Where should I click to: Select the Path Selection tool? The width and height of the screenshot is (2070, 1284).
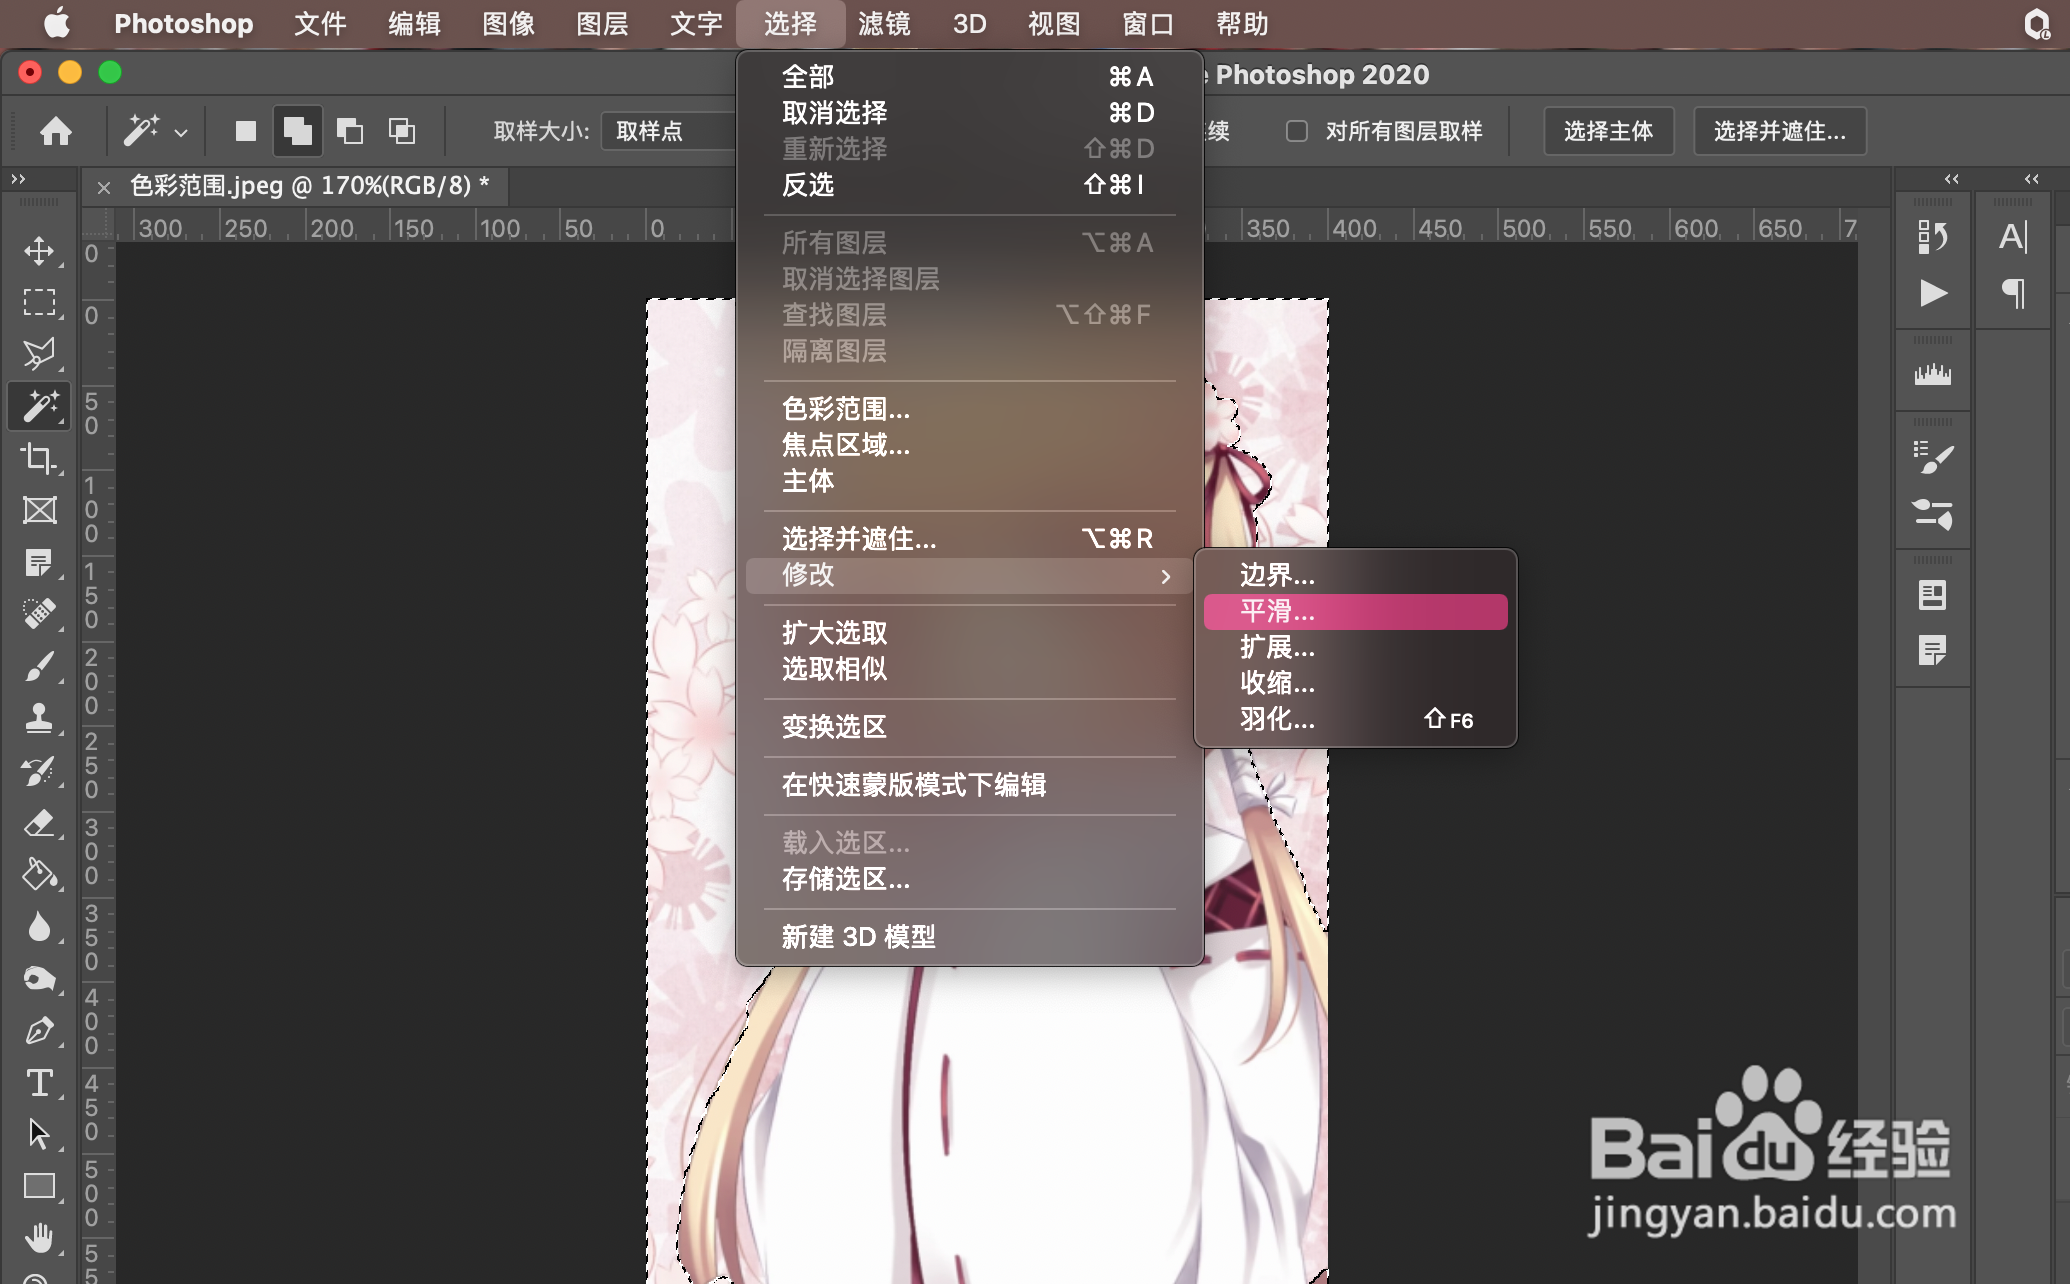click(39, 1134)
